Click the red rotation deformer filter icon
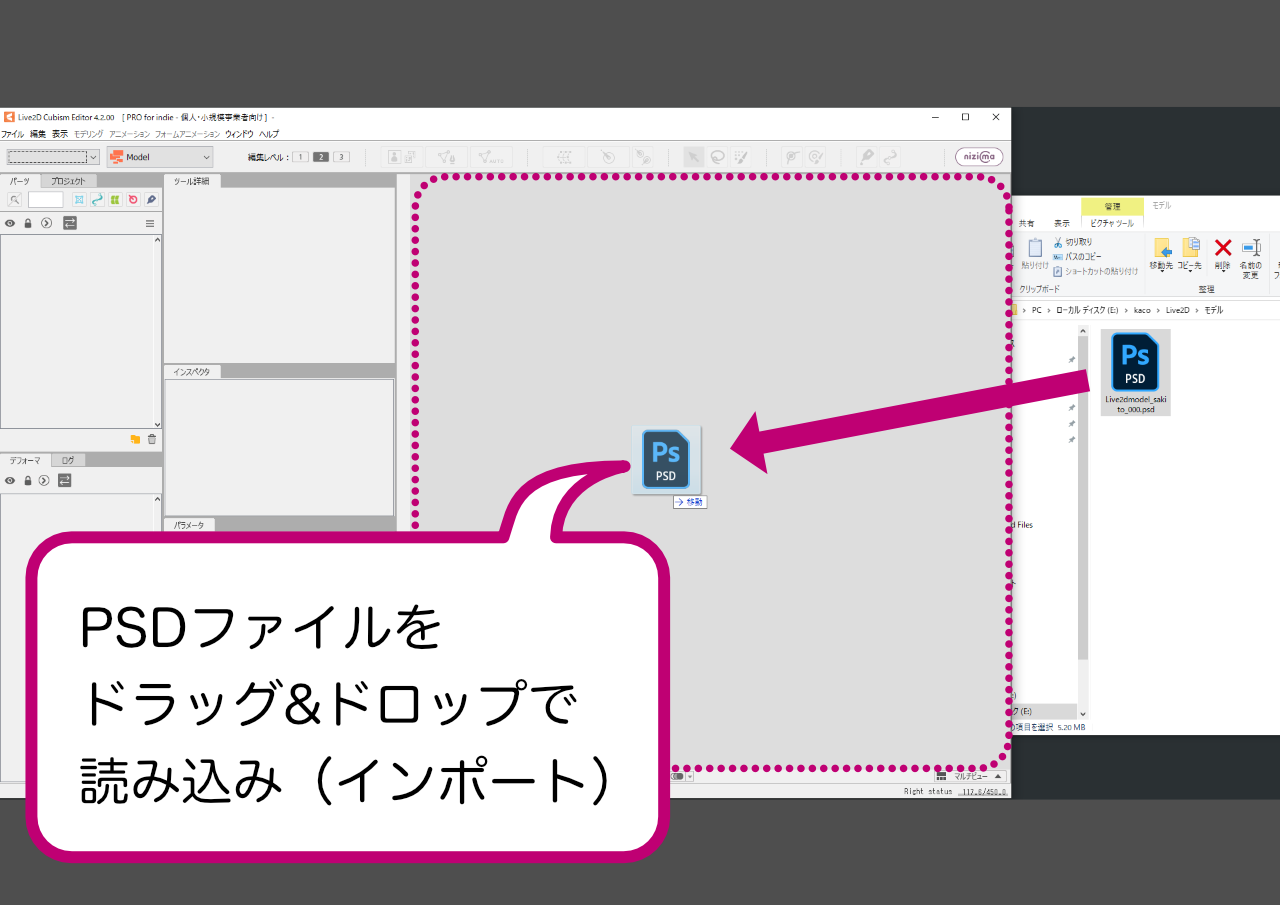1280x905 pixels. pyautogui.click(x=133, y=200)
